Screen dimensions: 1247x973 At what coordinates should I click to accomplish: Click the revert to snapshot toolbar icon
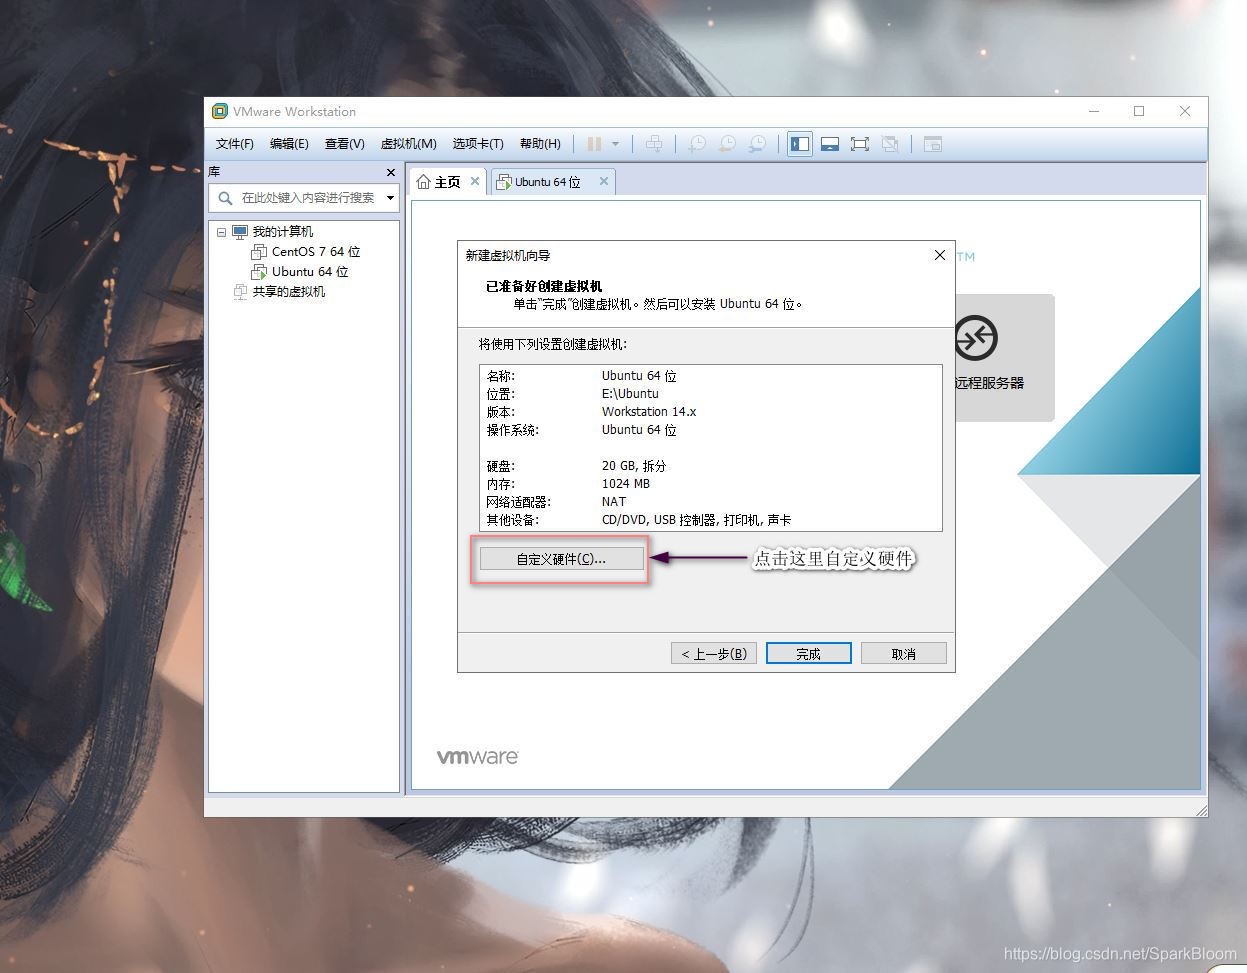728,144
